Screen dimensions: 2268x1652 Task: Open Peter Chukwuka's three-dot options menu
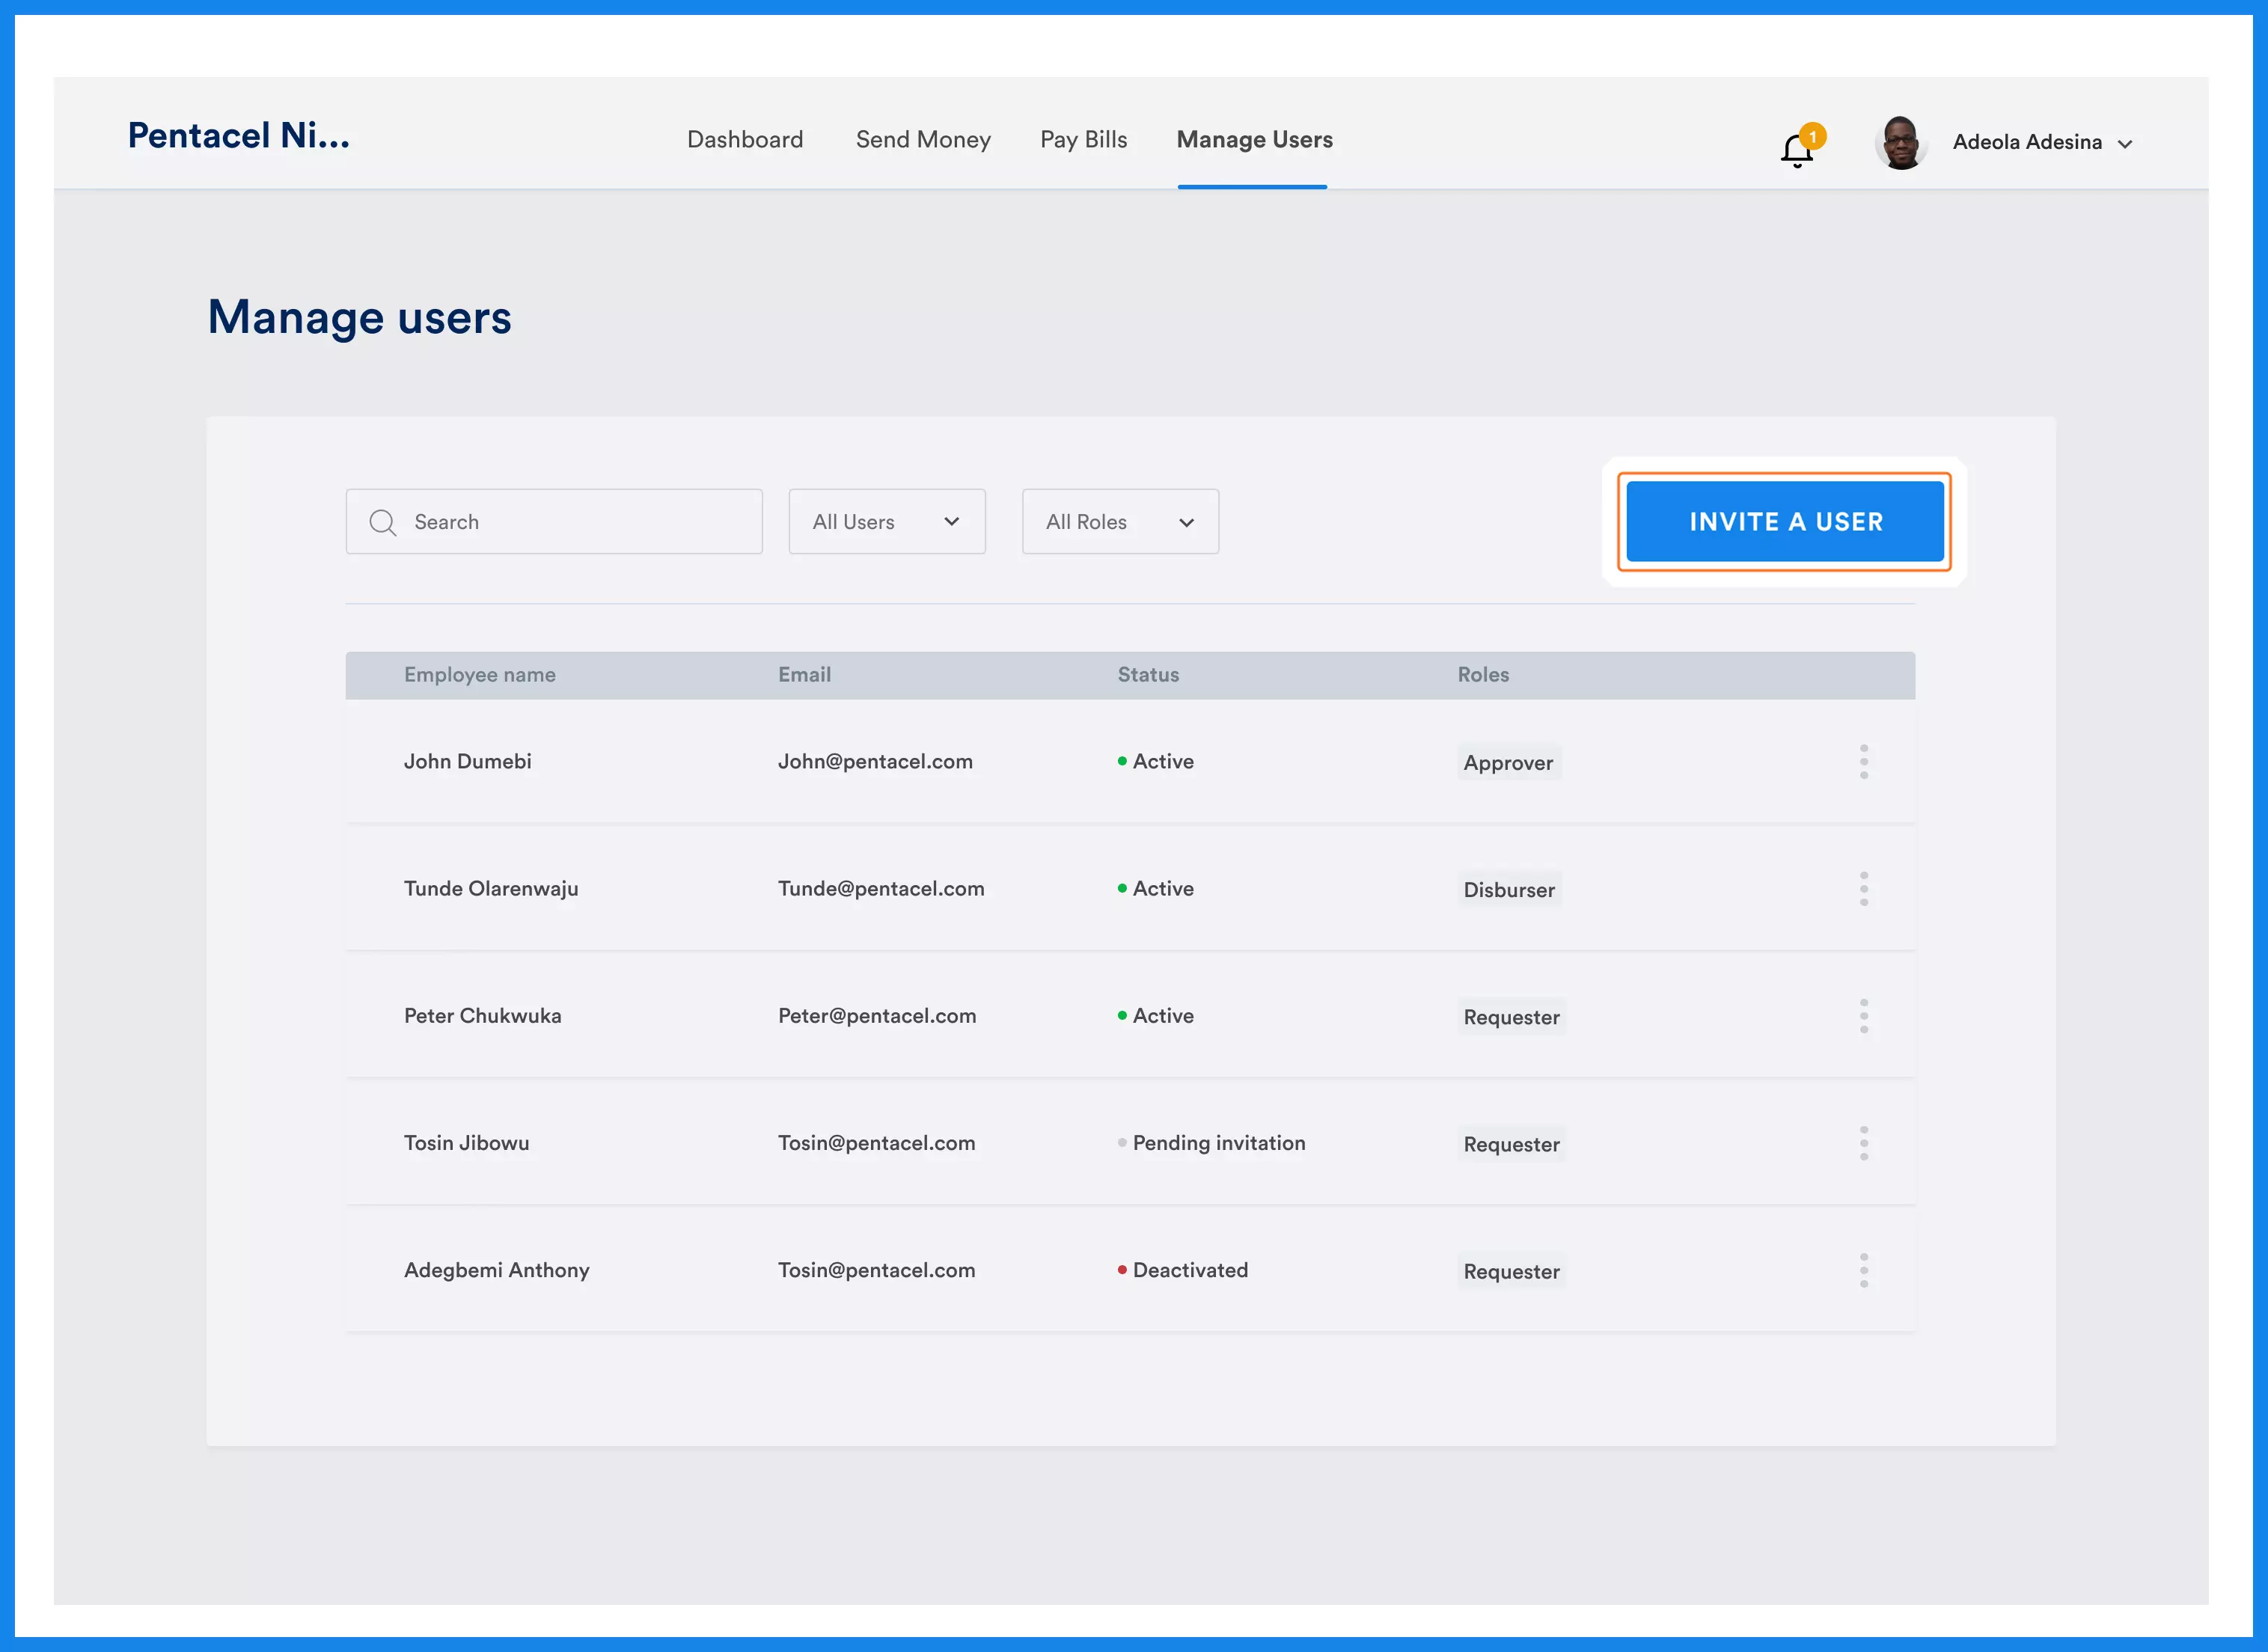click(x=1864, y=1016)
